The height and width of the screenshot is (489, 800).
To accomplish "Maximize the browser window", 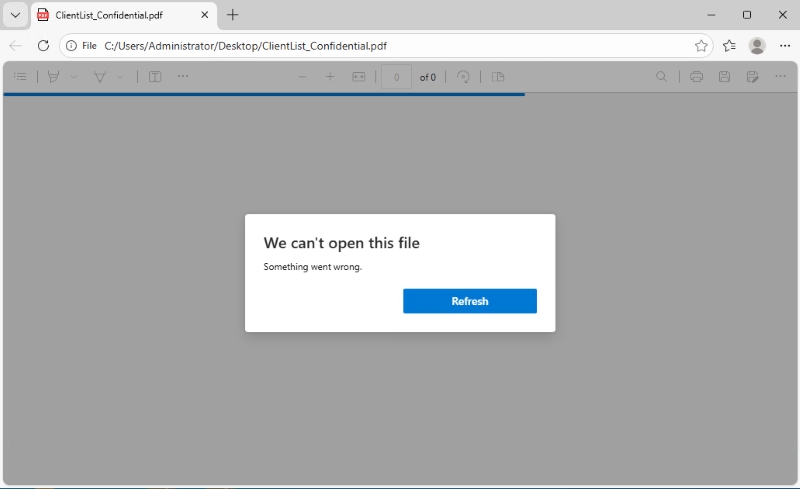I will pyautogui.click(x=747, y=15).
